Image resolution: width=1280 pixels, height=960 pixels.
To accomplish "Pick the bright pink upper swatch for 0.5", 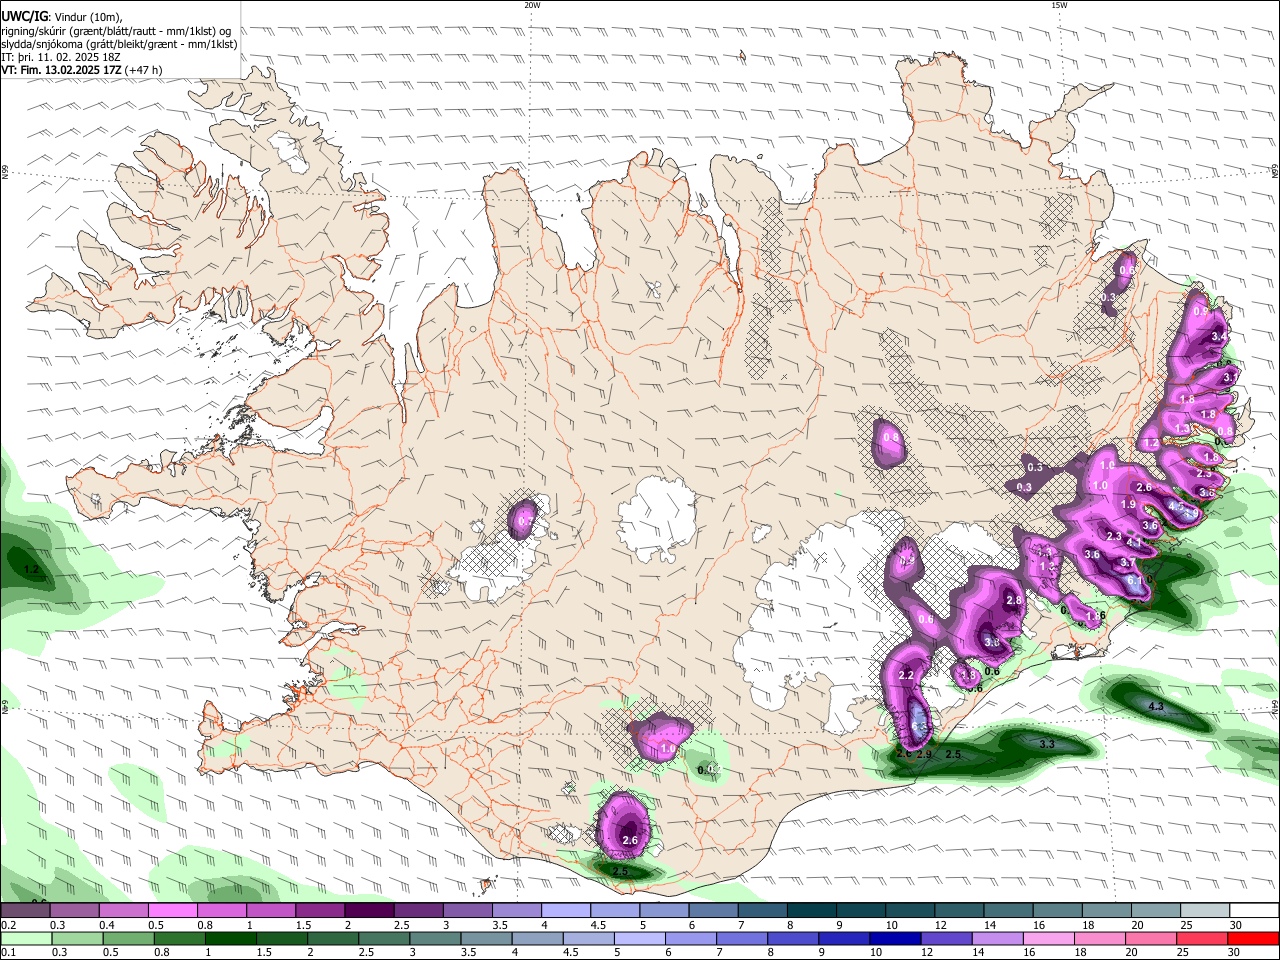I will tap(172, 910).
